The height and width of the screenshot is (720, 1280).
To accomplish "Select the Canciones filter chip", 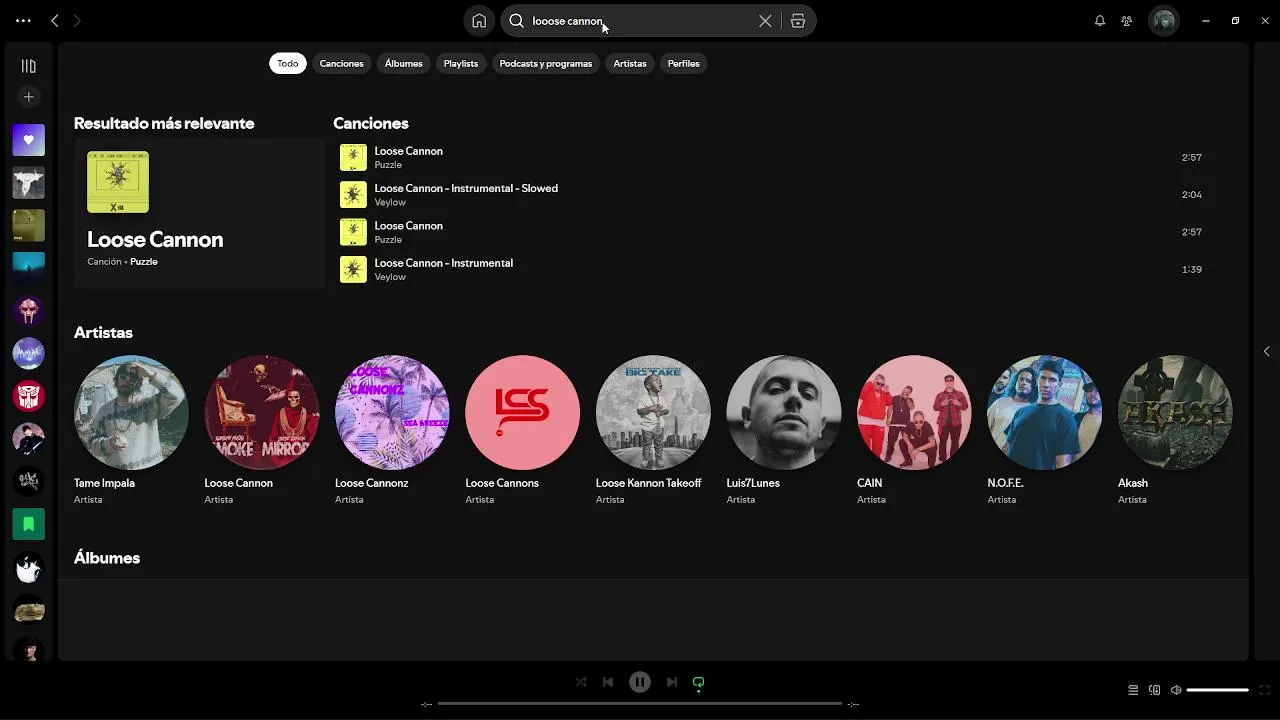I will point(342,63).
